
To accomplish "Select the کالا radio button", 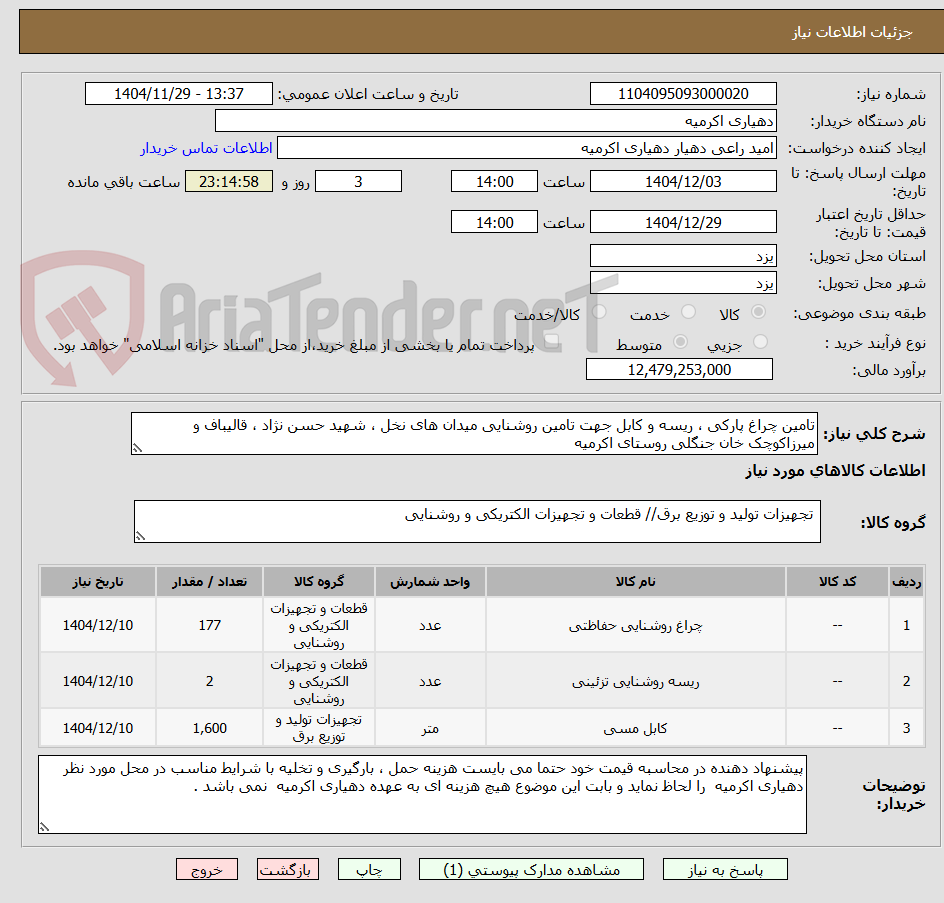I will point(759,312).
